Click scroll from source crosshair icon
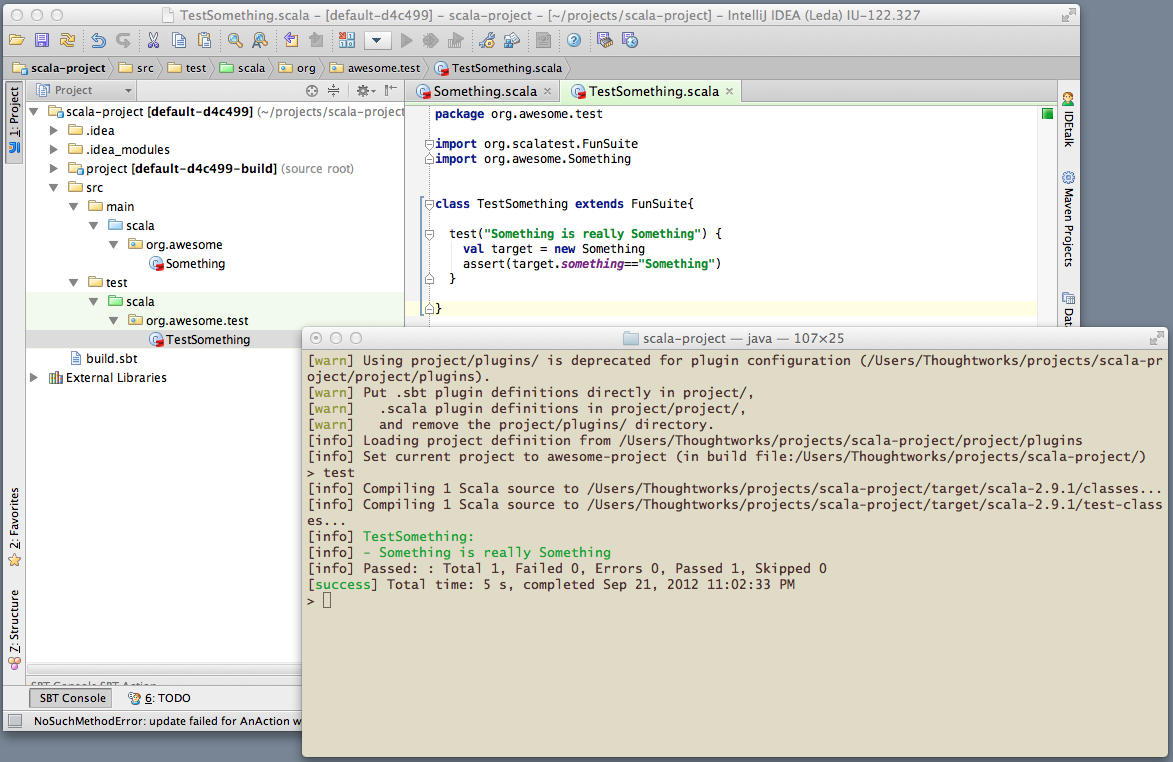The width and height of the screenshot is (1173, 762). 312,90
